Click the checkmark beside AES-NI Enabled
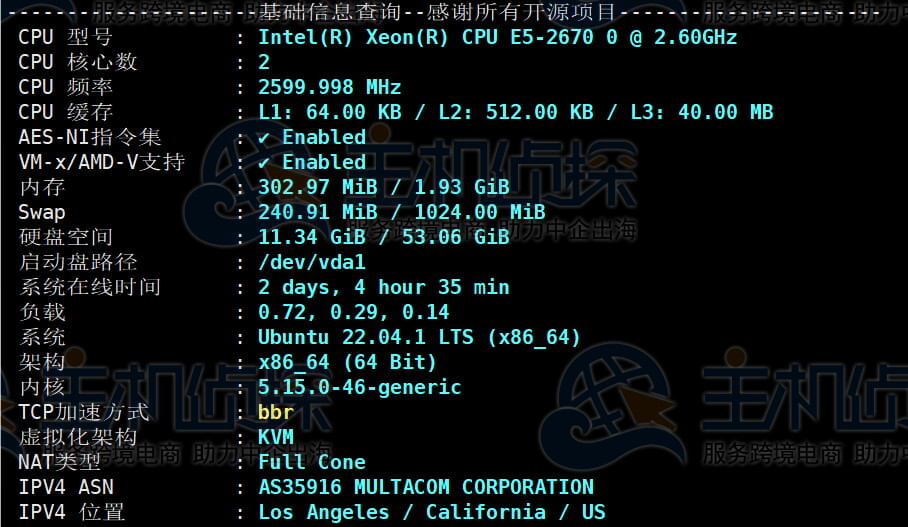Screen dimensions: 908x527 pos(263,137)
